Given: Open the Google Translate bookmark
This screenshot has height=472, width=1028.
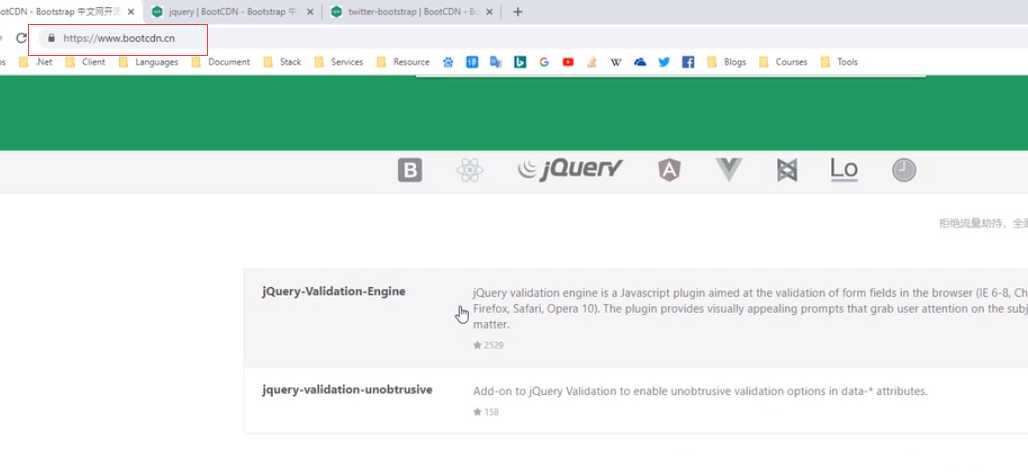Looking at the screenshot, I should tap(496, 62).
